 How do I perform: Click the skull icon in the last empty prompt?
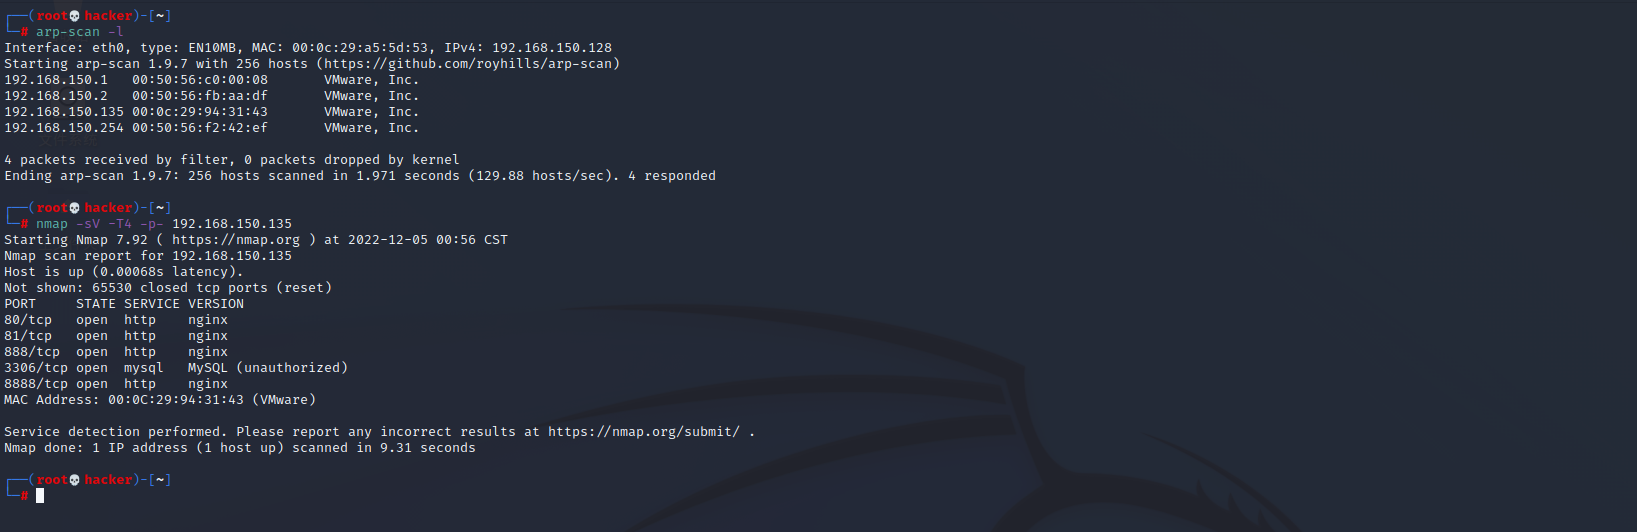tap(75, 480)
